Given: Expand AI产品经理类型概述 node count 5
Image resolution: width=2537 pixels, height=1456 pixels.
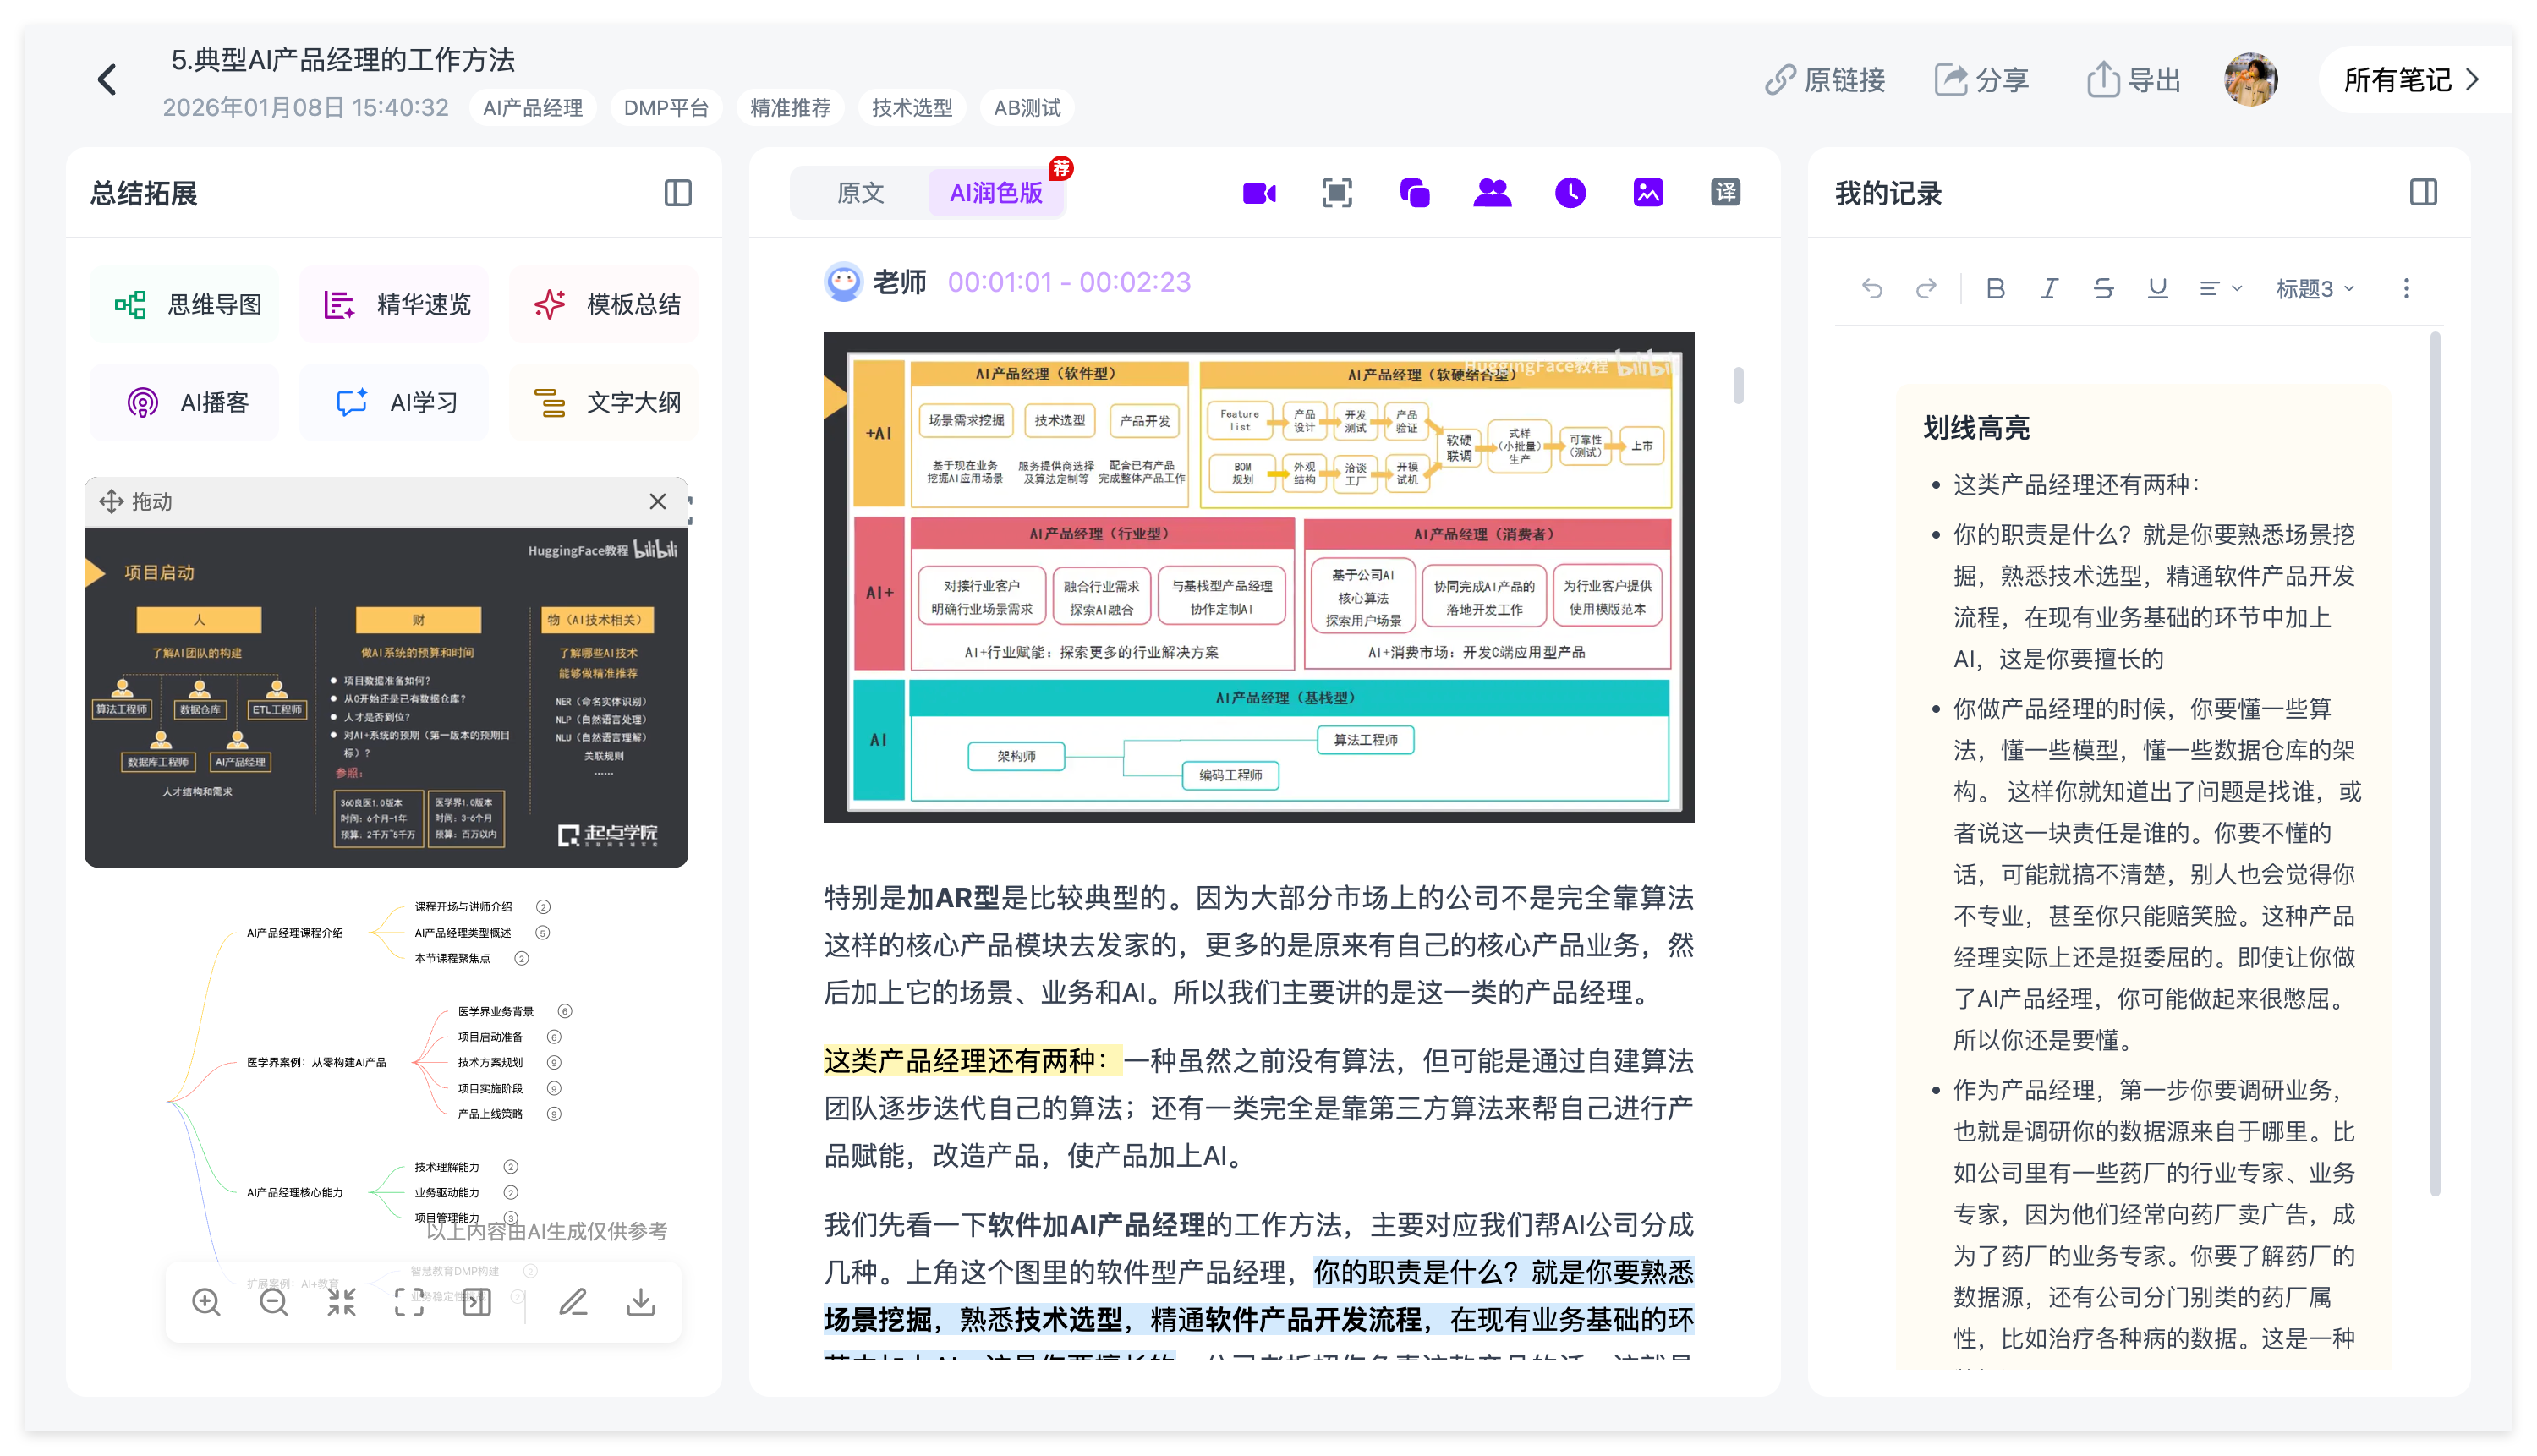Looking at the screenshot, I should 543,933.
